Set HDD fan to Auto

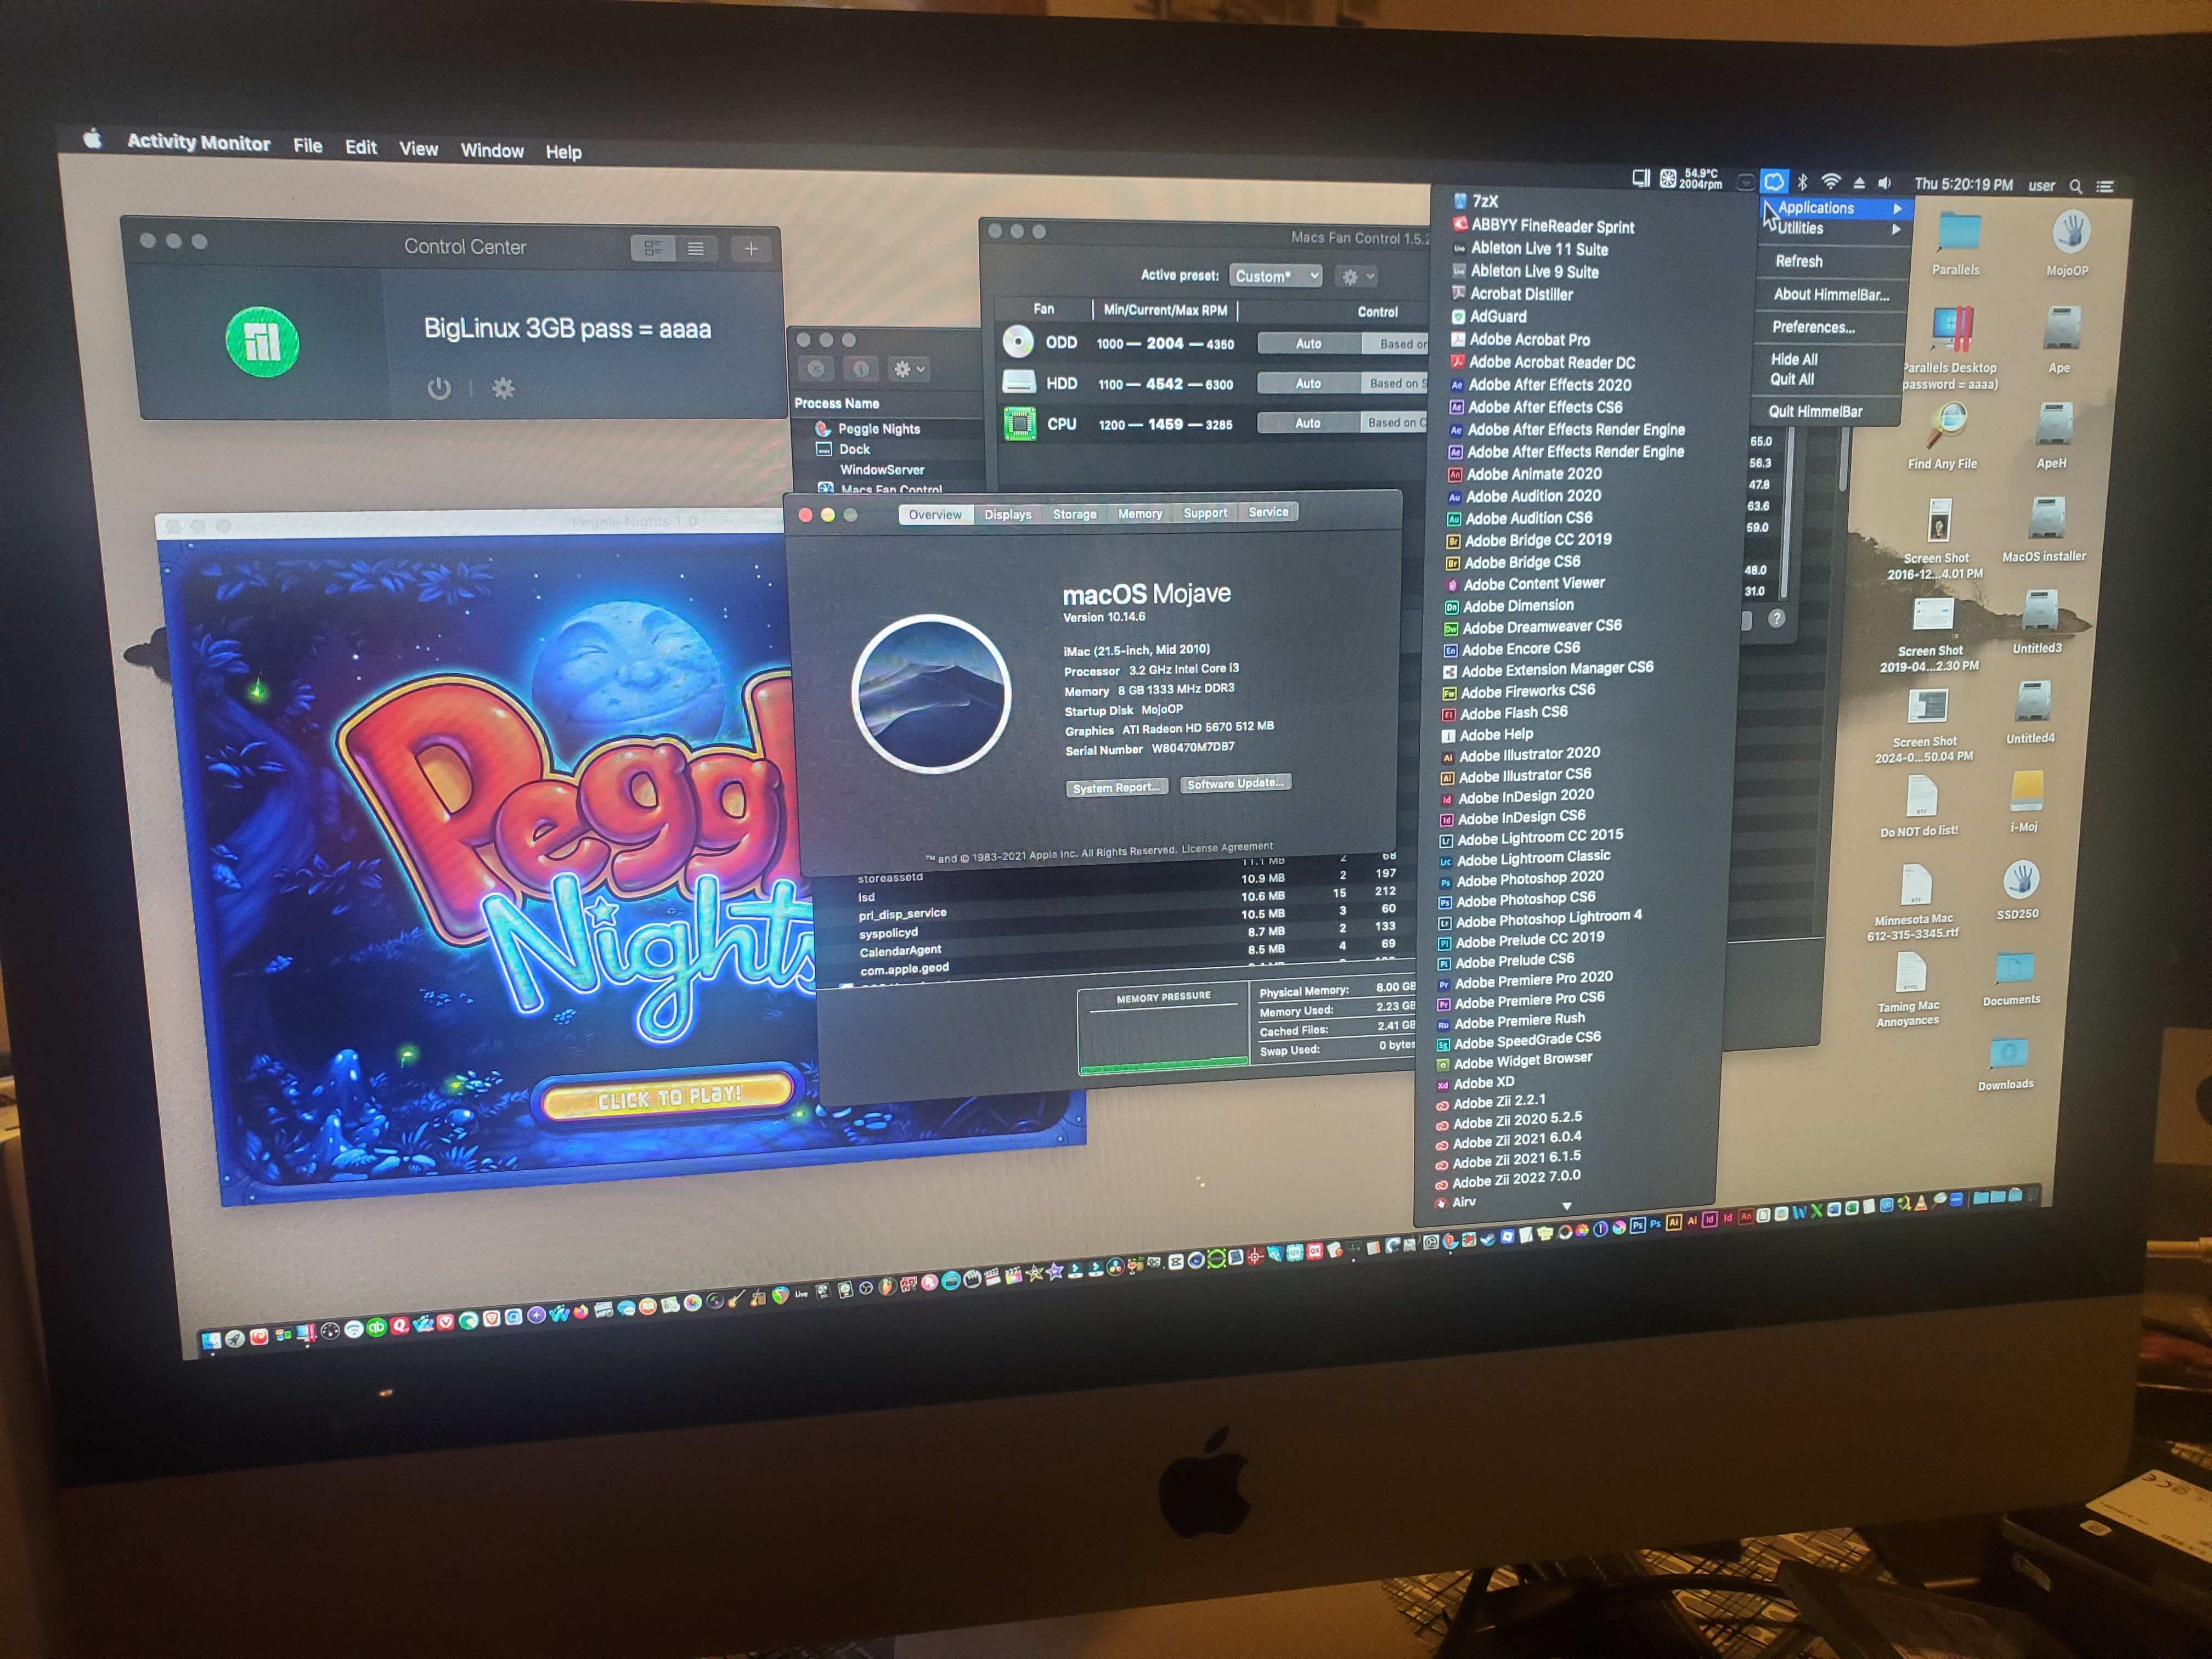pos(1308,383)
